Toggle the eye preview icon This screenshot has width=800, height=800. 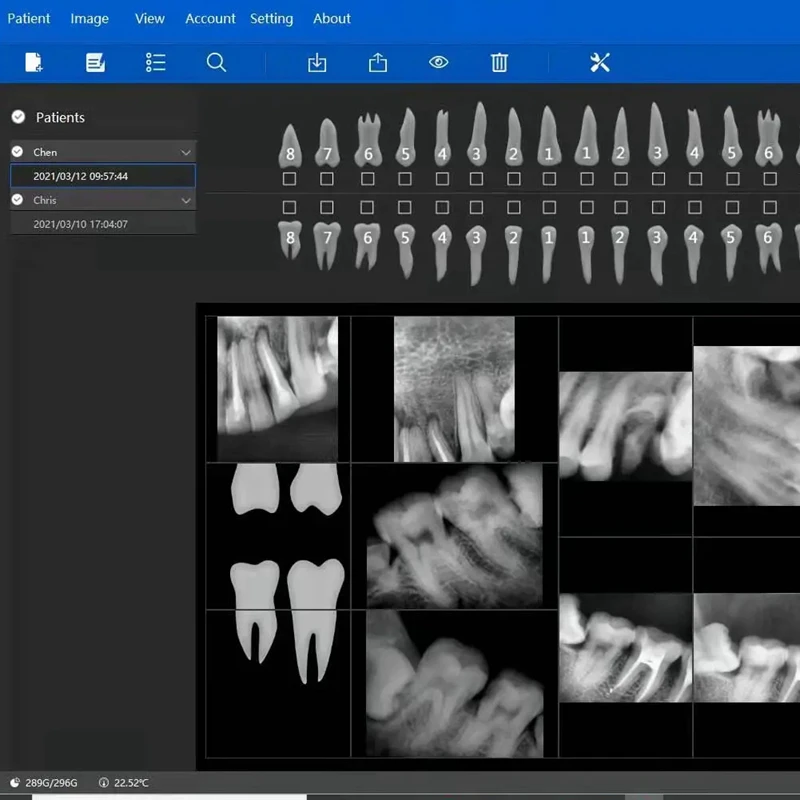point(438,63)
